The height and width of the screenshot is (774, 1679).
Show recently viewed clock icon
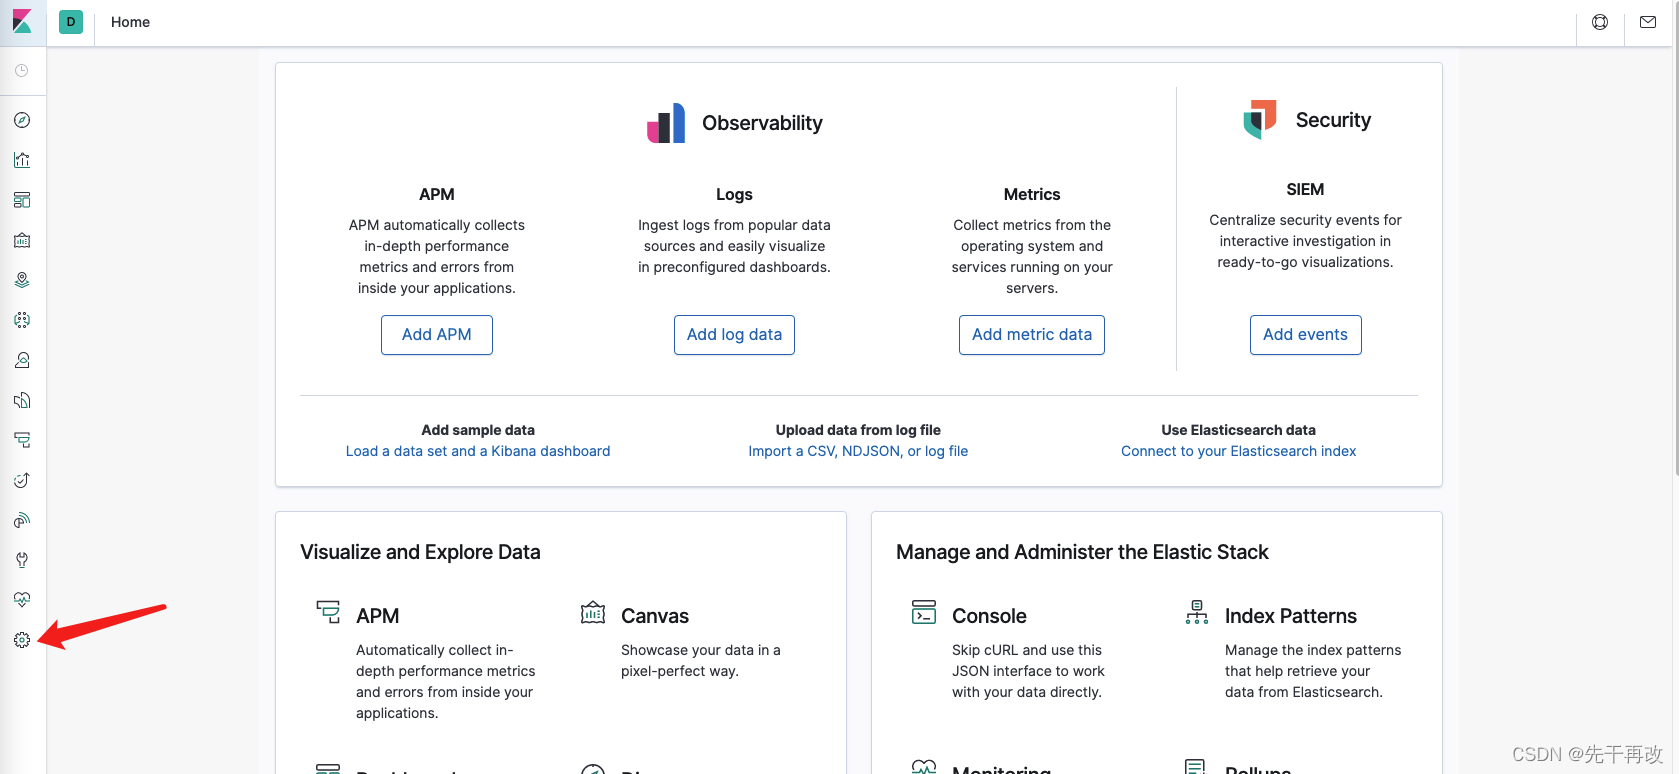tap(22, 71)
